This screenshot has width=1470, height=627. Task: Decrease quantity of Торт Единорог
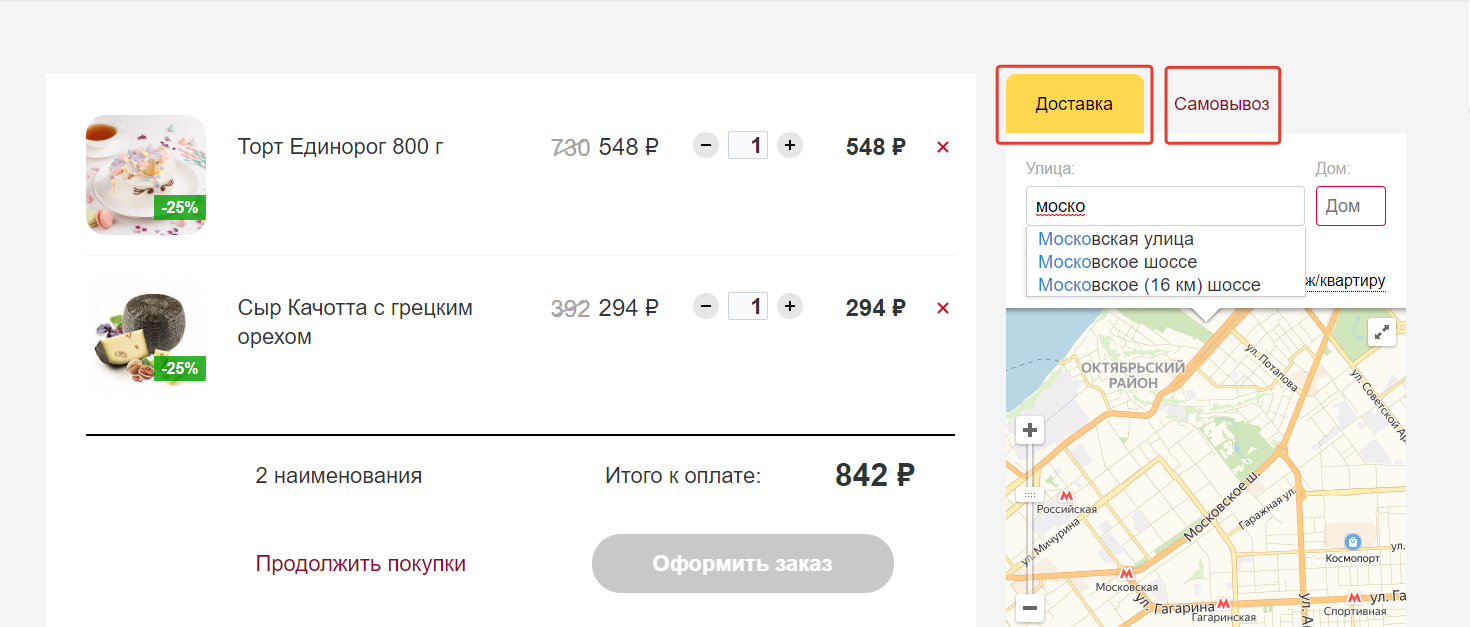click(706, 146)
